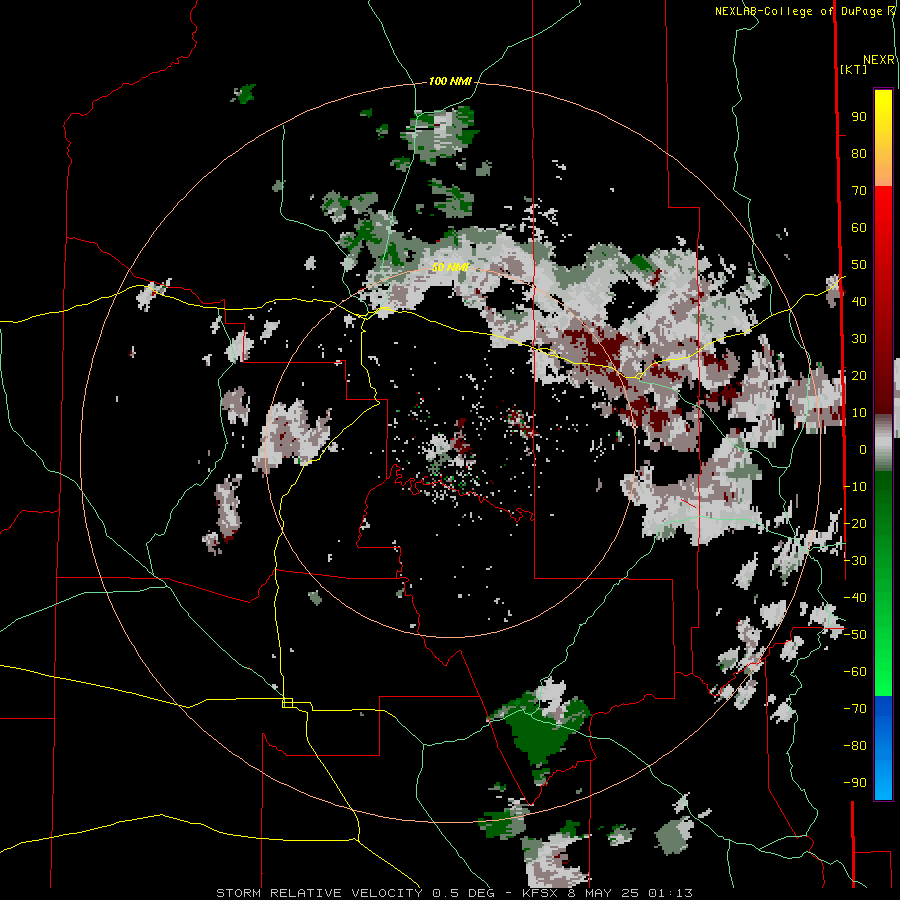Image resolution: width=900 pixels, height=900 pixels.
Task: Click the NEXLAB-College of DuPage header text
Action: click(798, 11)
